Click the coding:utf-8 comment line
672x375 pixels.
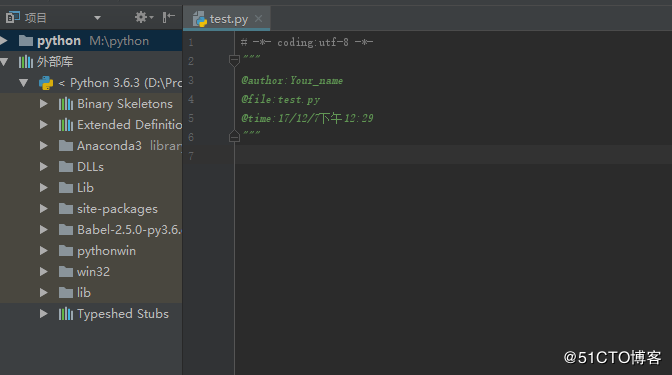tap(307, 42)
